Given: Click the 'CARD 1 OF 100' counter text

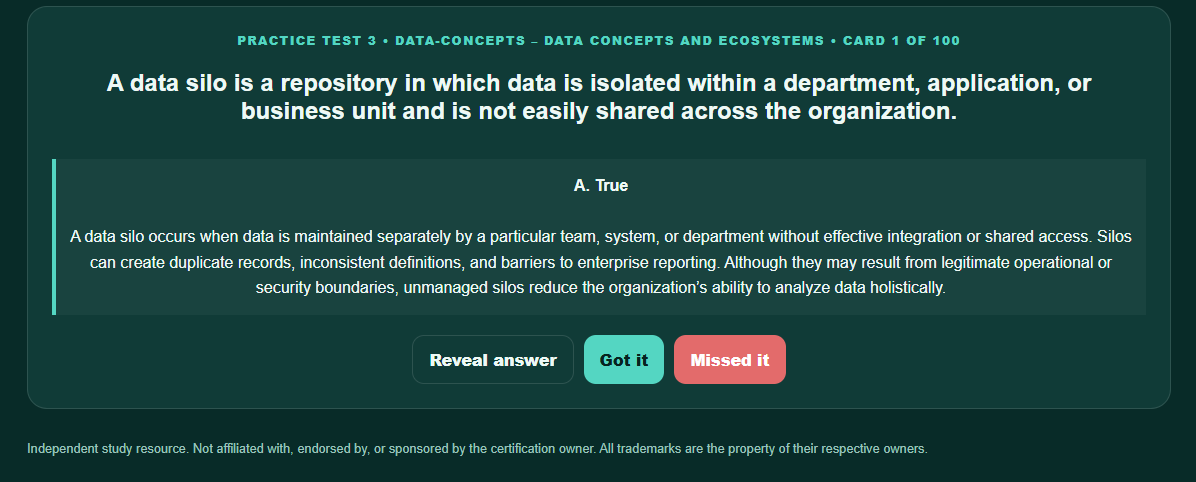Looking at the screenshot, I should tap(902, 40).
